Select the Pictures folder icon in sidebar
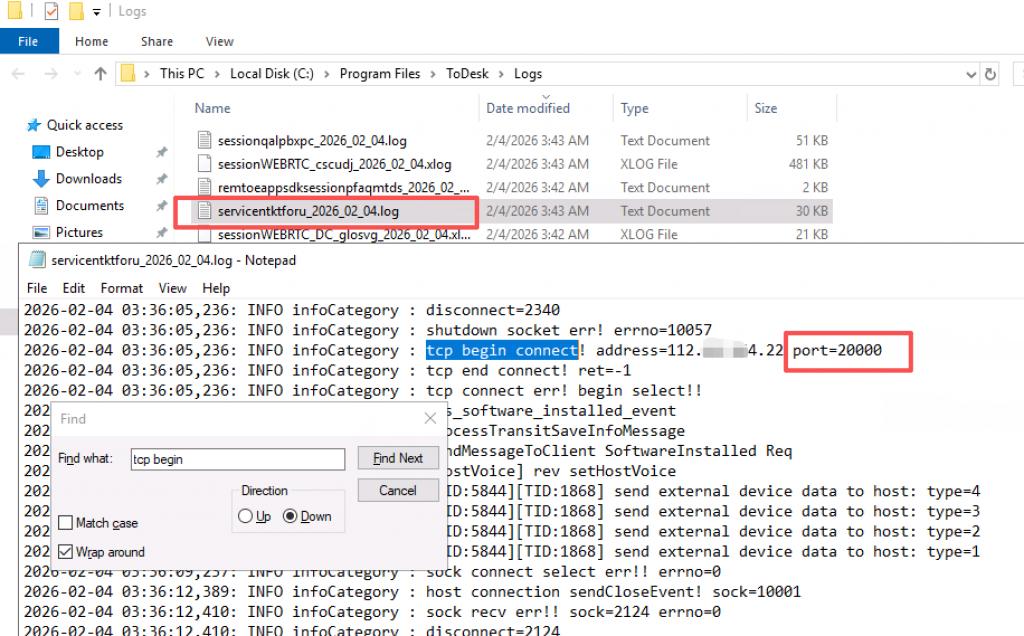The width and height of the screenshot is (1024, 636). point(41,232)
